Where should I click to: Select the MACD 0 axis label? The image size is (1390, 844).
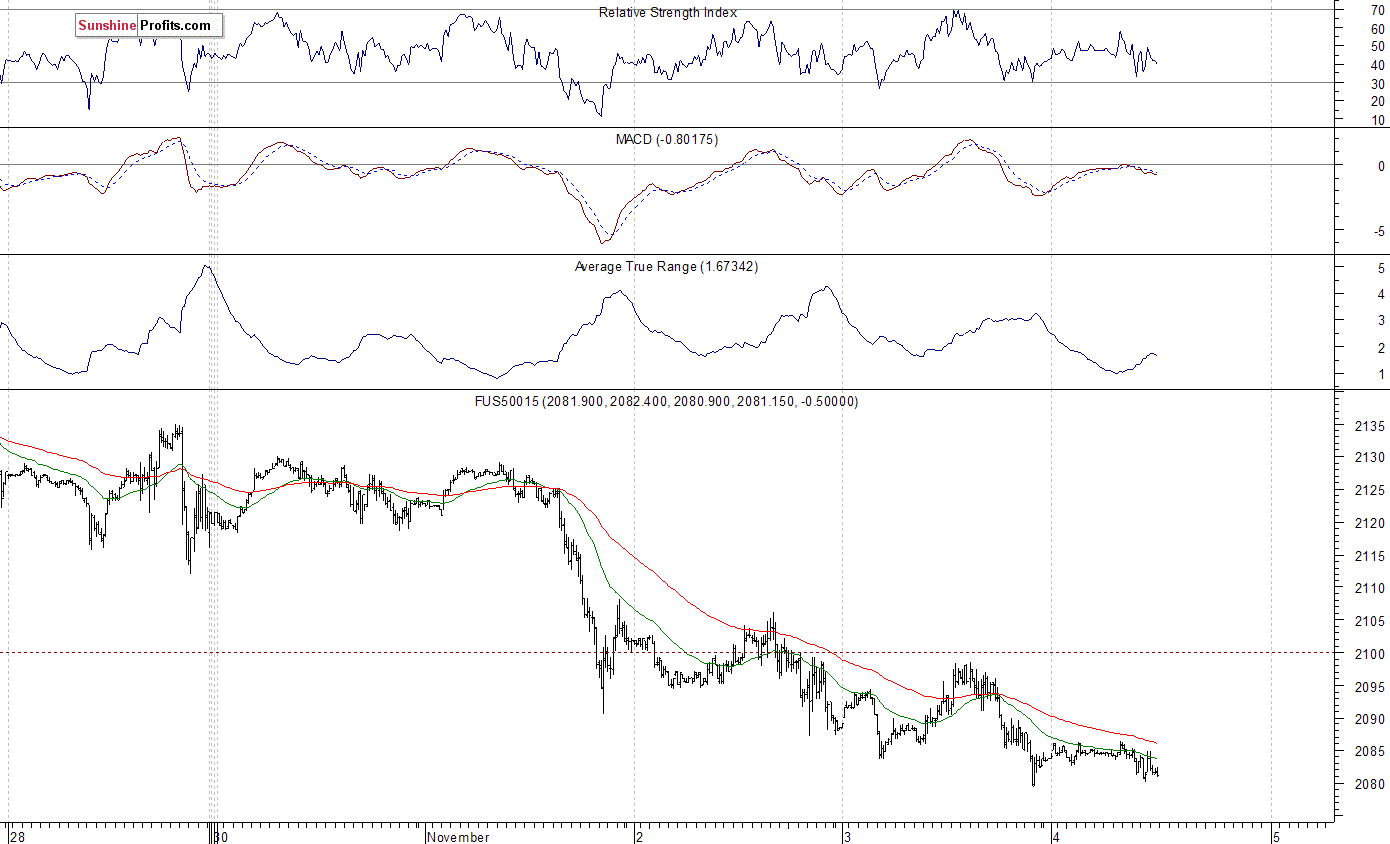coord(1381,166)
